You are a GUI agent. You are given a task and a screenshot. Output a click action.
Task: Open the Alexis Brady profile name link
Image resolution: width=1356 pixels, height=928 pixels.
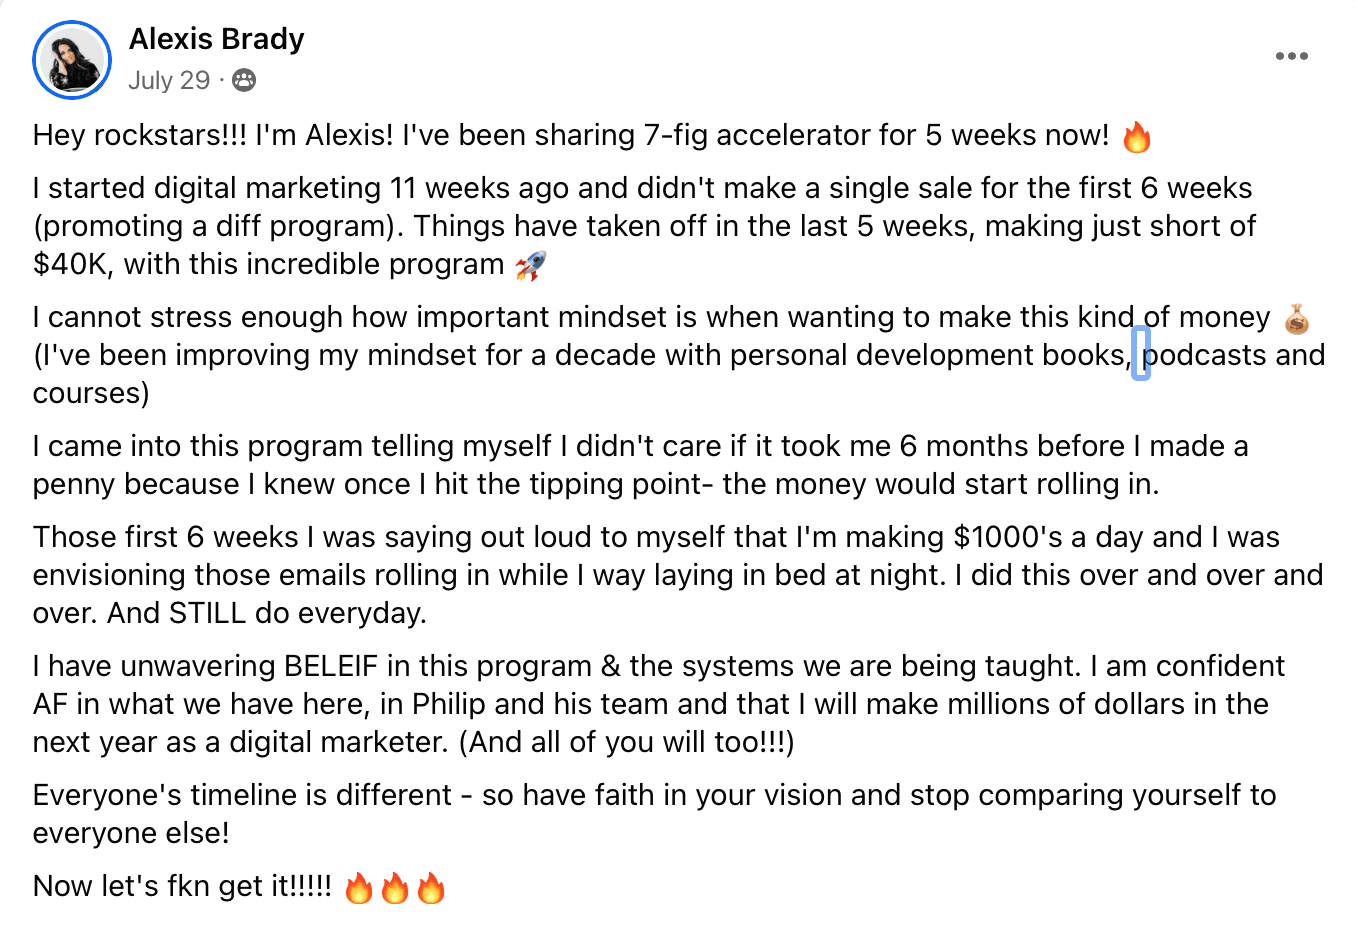216,39
